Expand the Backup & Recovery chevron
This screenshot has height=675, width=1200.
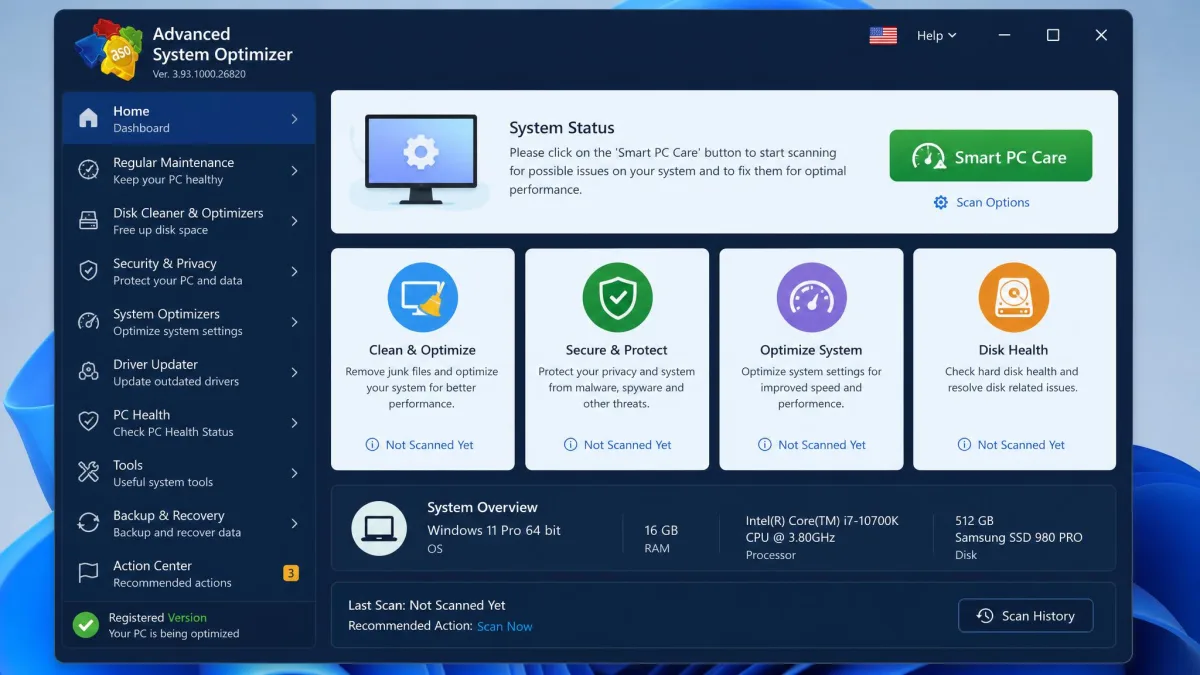point(294,523)
